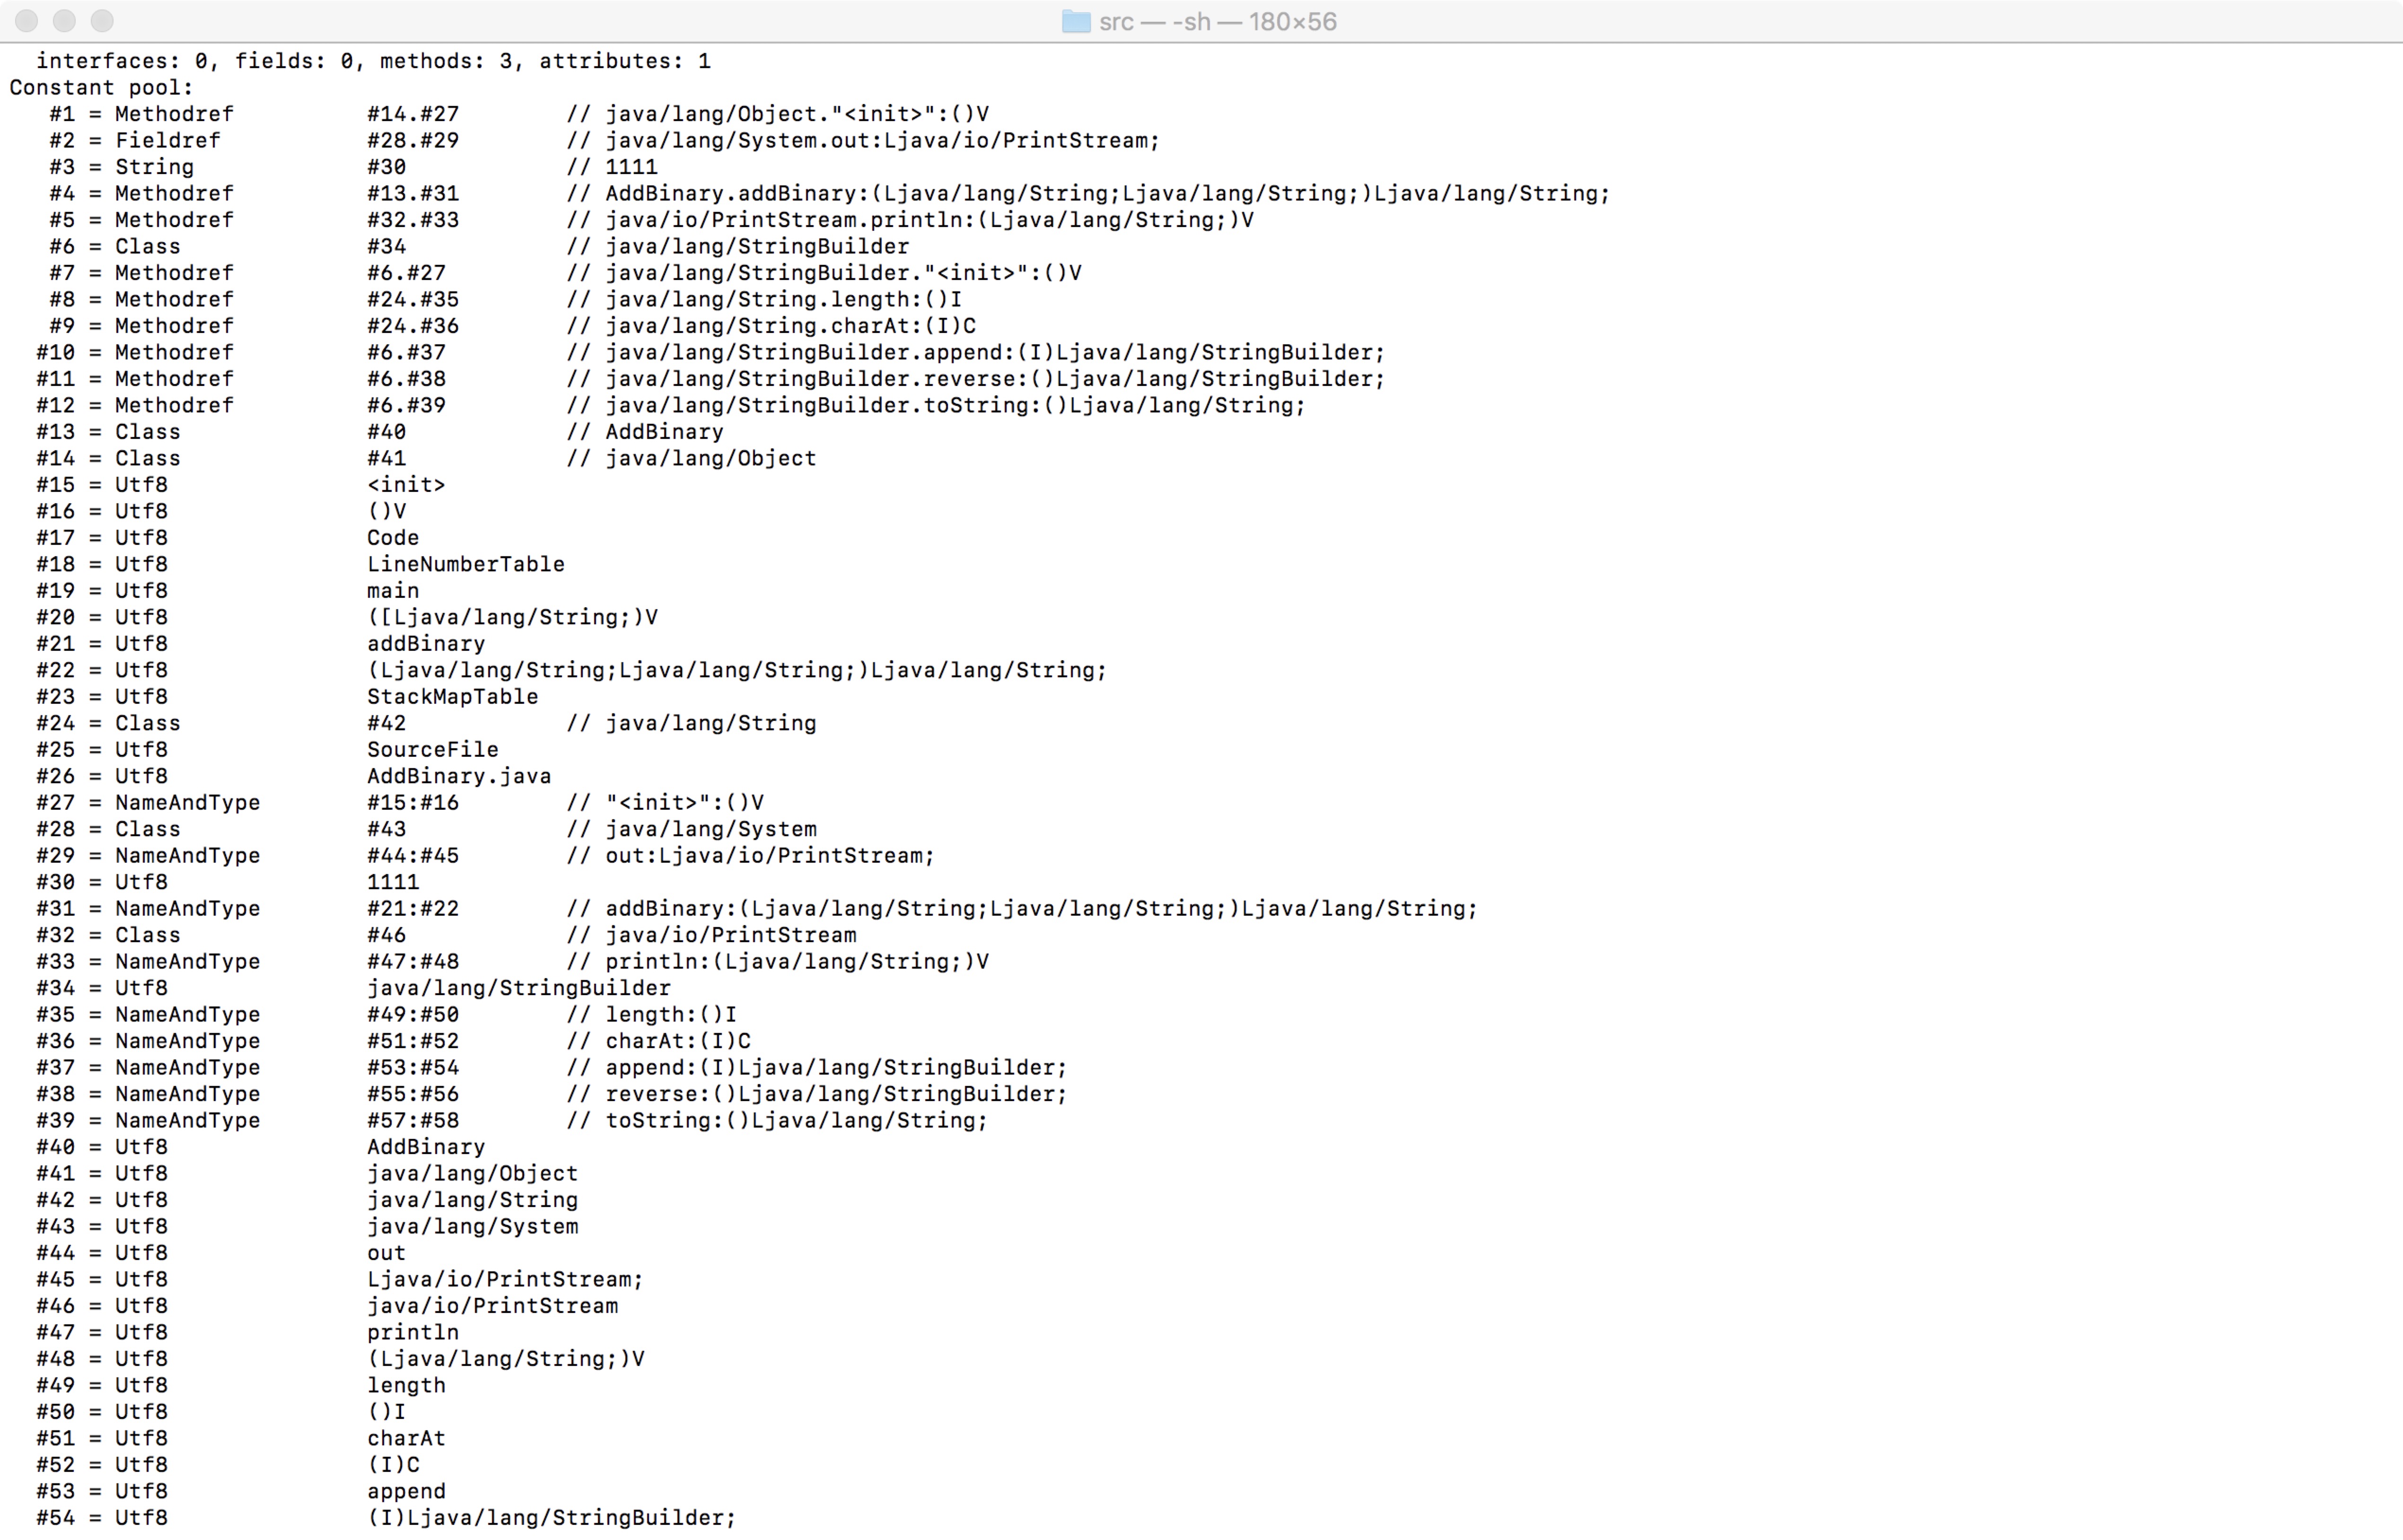Click the zoom window button
Image resolution: width=2403 pixels, height=1540 pixels.
[x=102, y=20]
